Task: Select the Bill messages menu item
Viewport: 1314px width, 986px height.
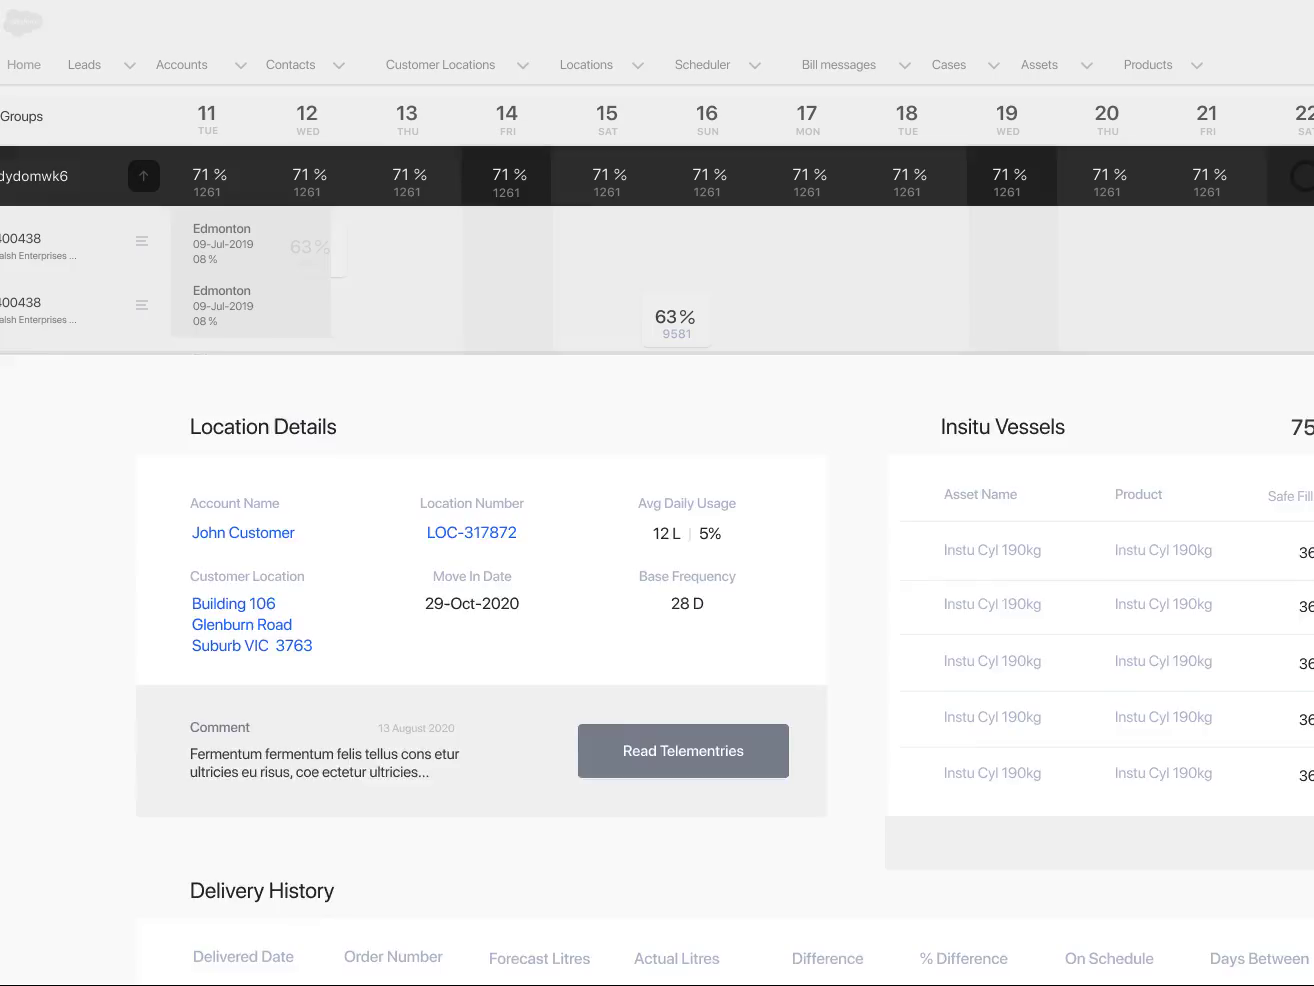Action: pyautogui.click(x=837, y=64)
